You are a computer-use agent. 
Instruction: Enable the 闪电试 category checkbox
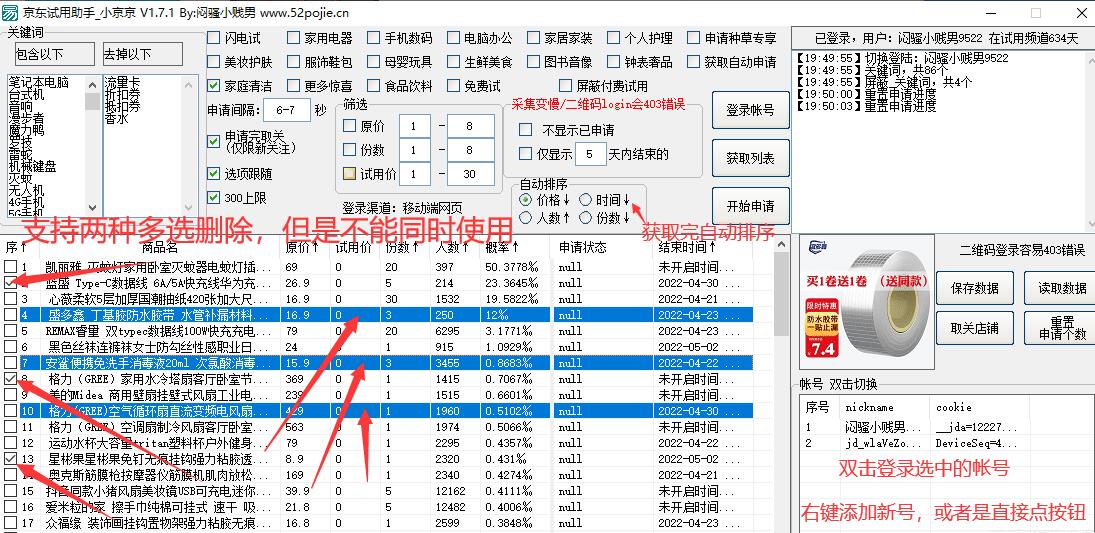click(x=214, y=38)
